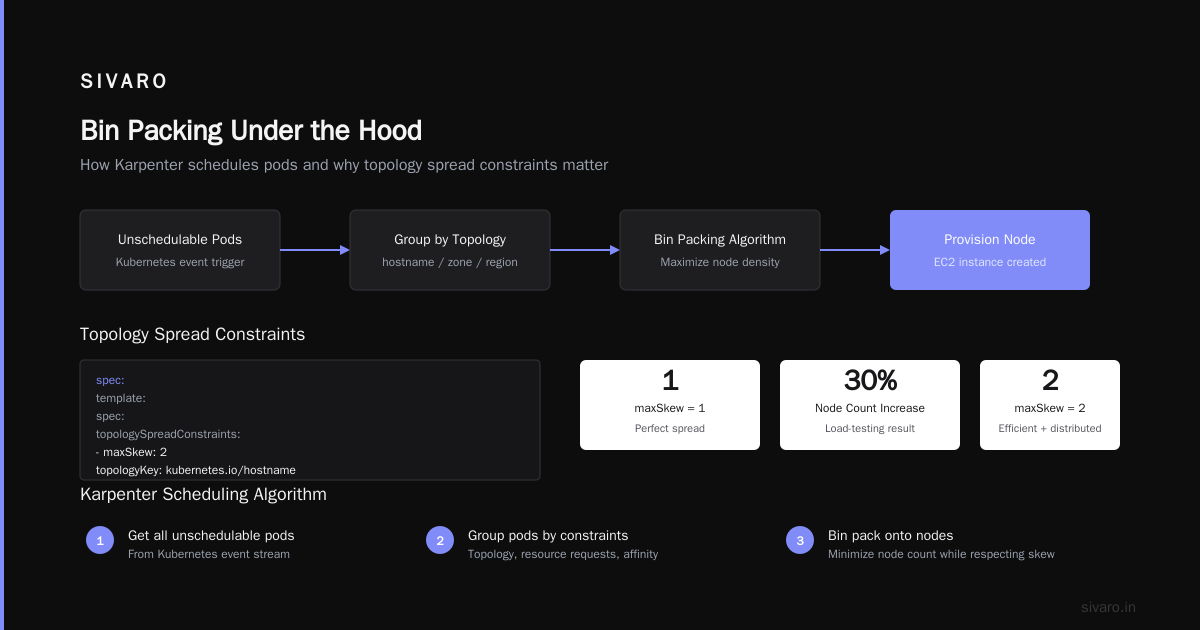
Task: Click arrow between Unschedulable Pods and Group by Topology
Action: 315,250
